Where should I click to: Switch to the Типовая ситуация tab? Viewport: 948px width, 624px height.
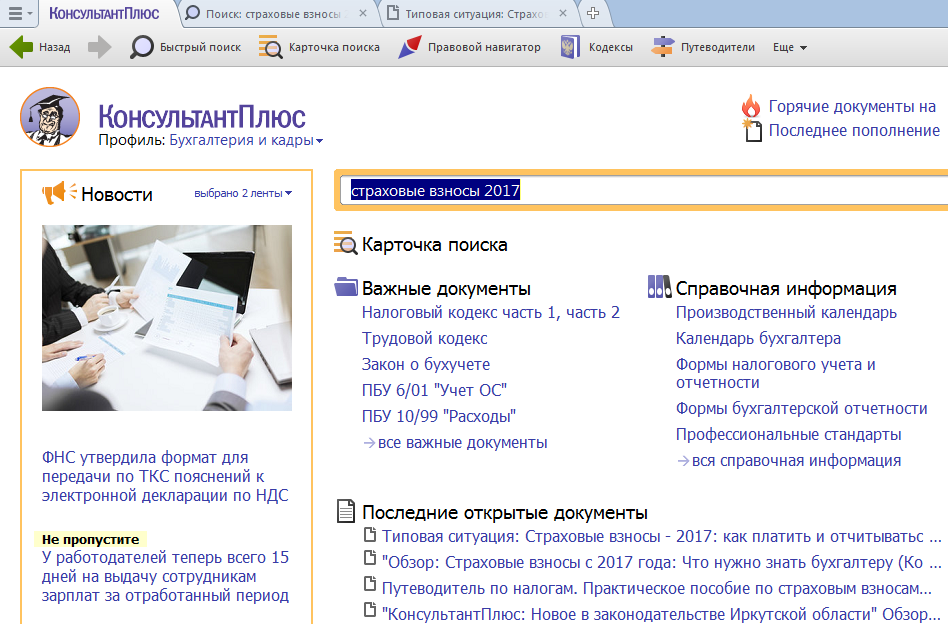470,14
